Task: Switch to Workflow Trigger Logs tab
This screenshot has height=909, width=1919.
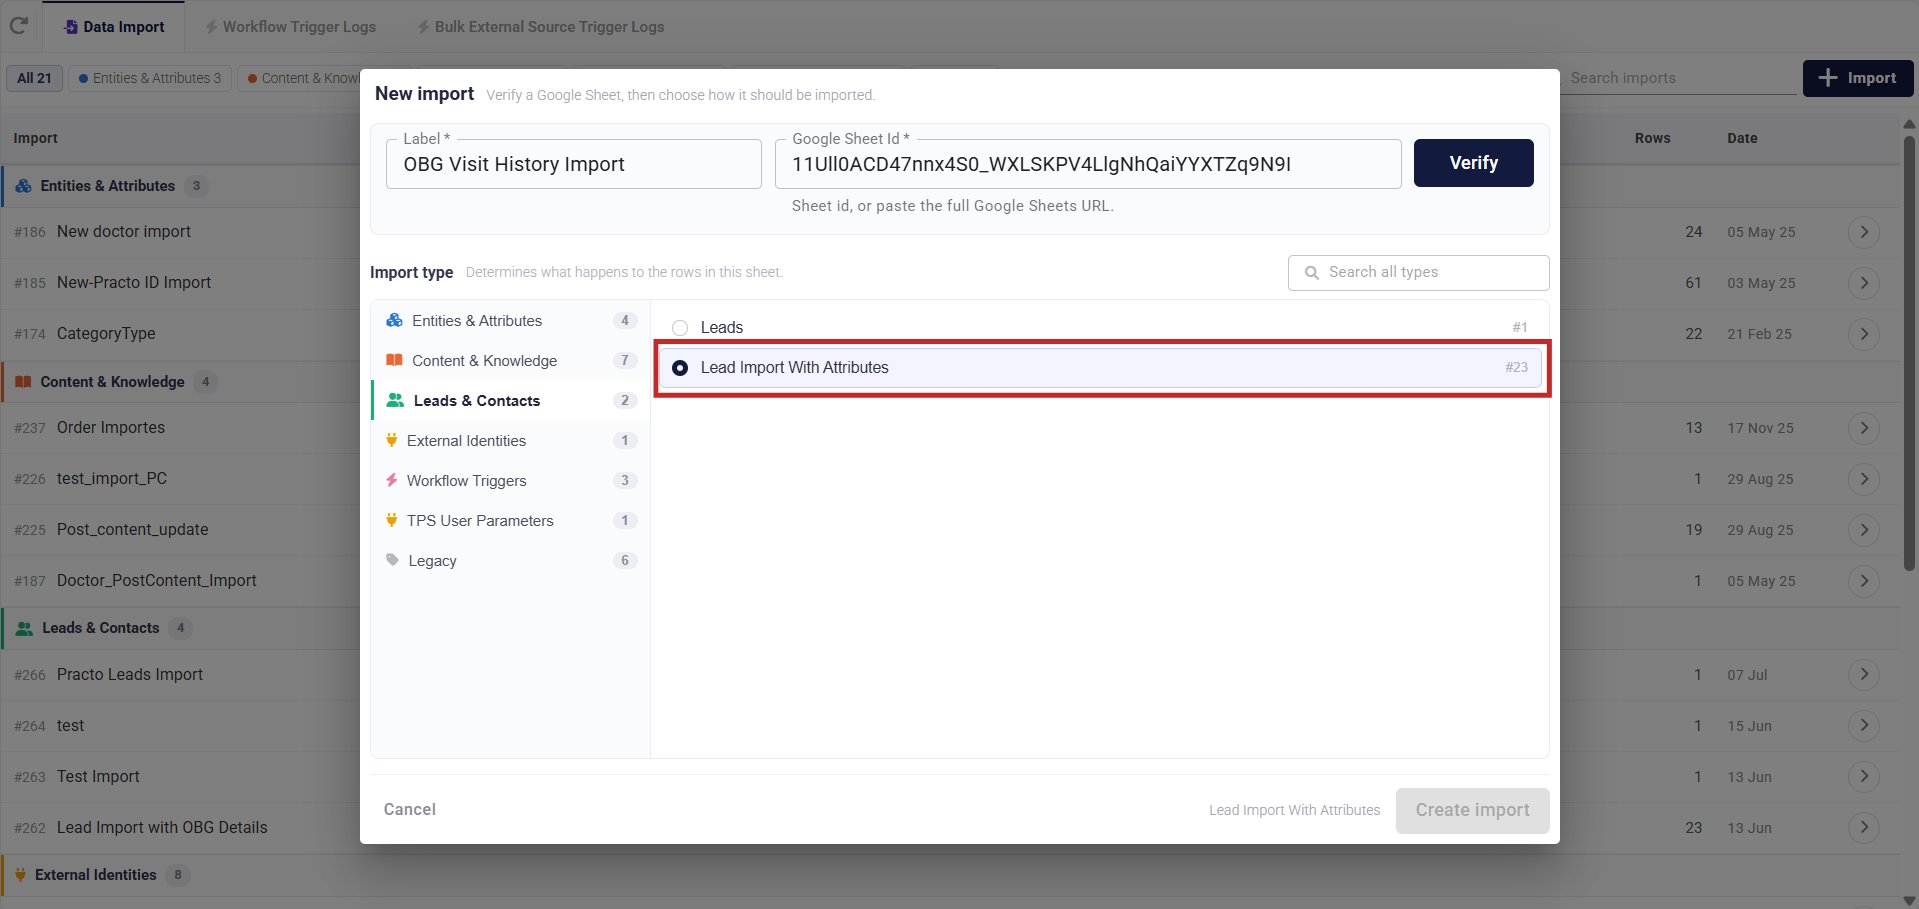Action: [290, 27]
